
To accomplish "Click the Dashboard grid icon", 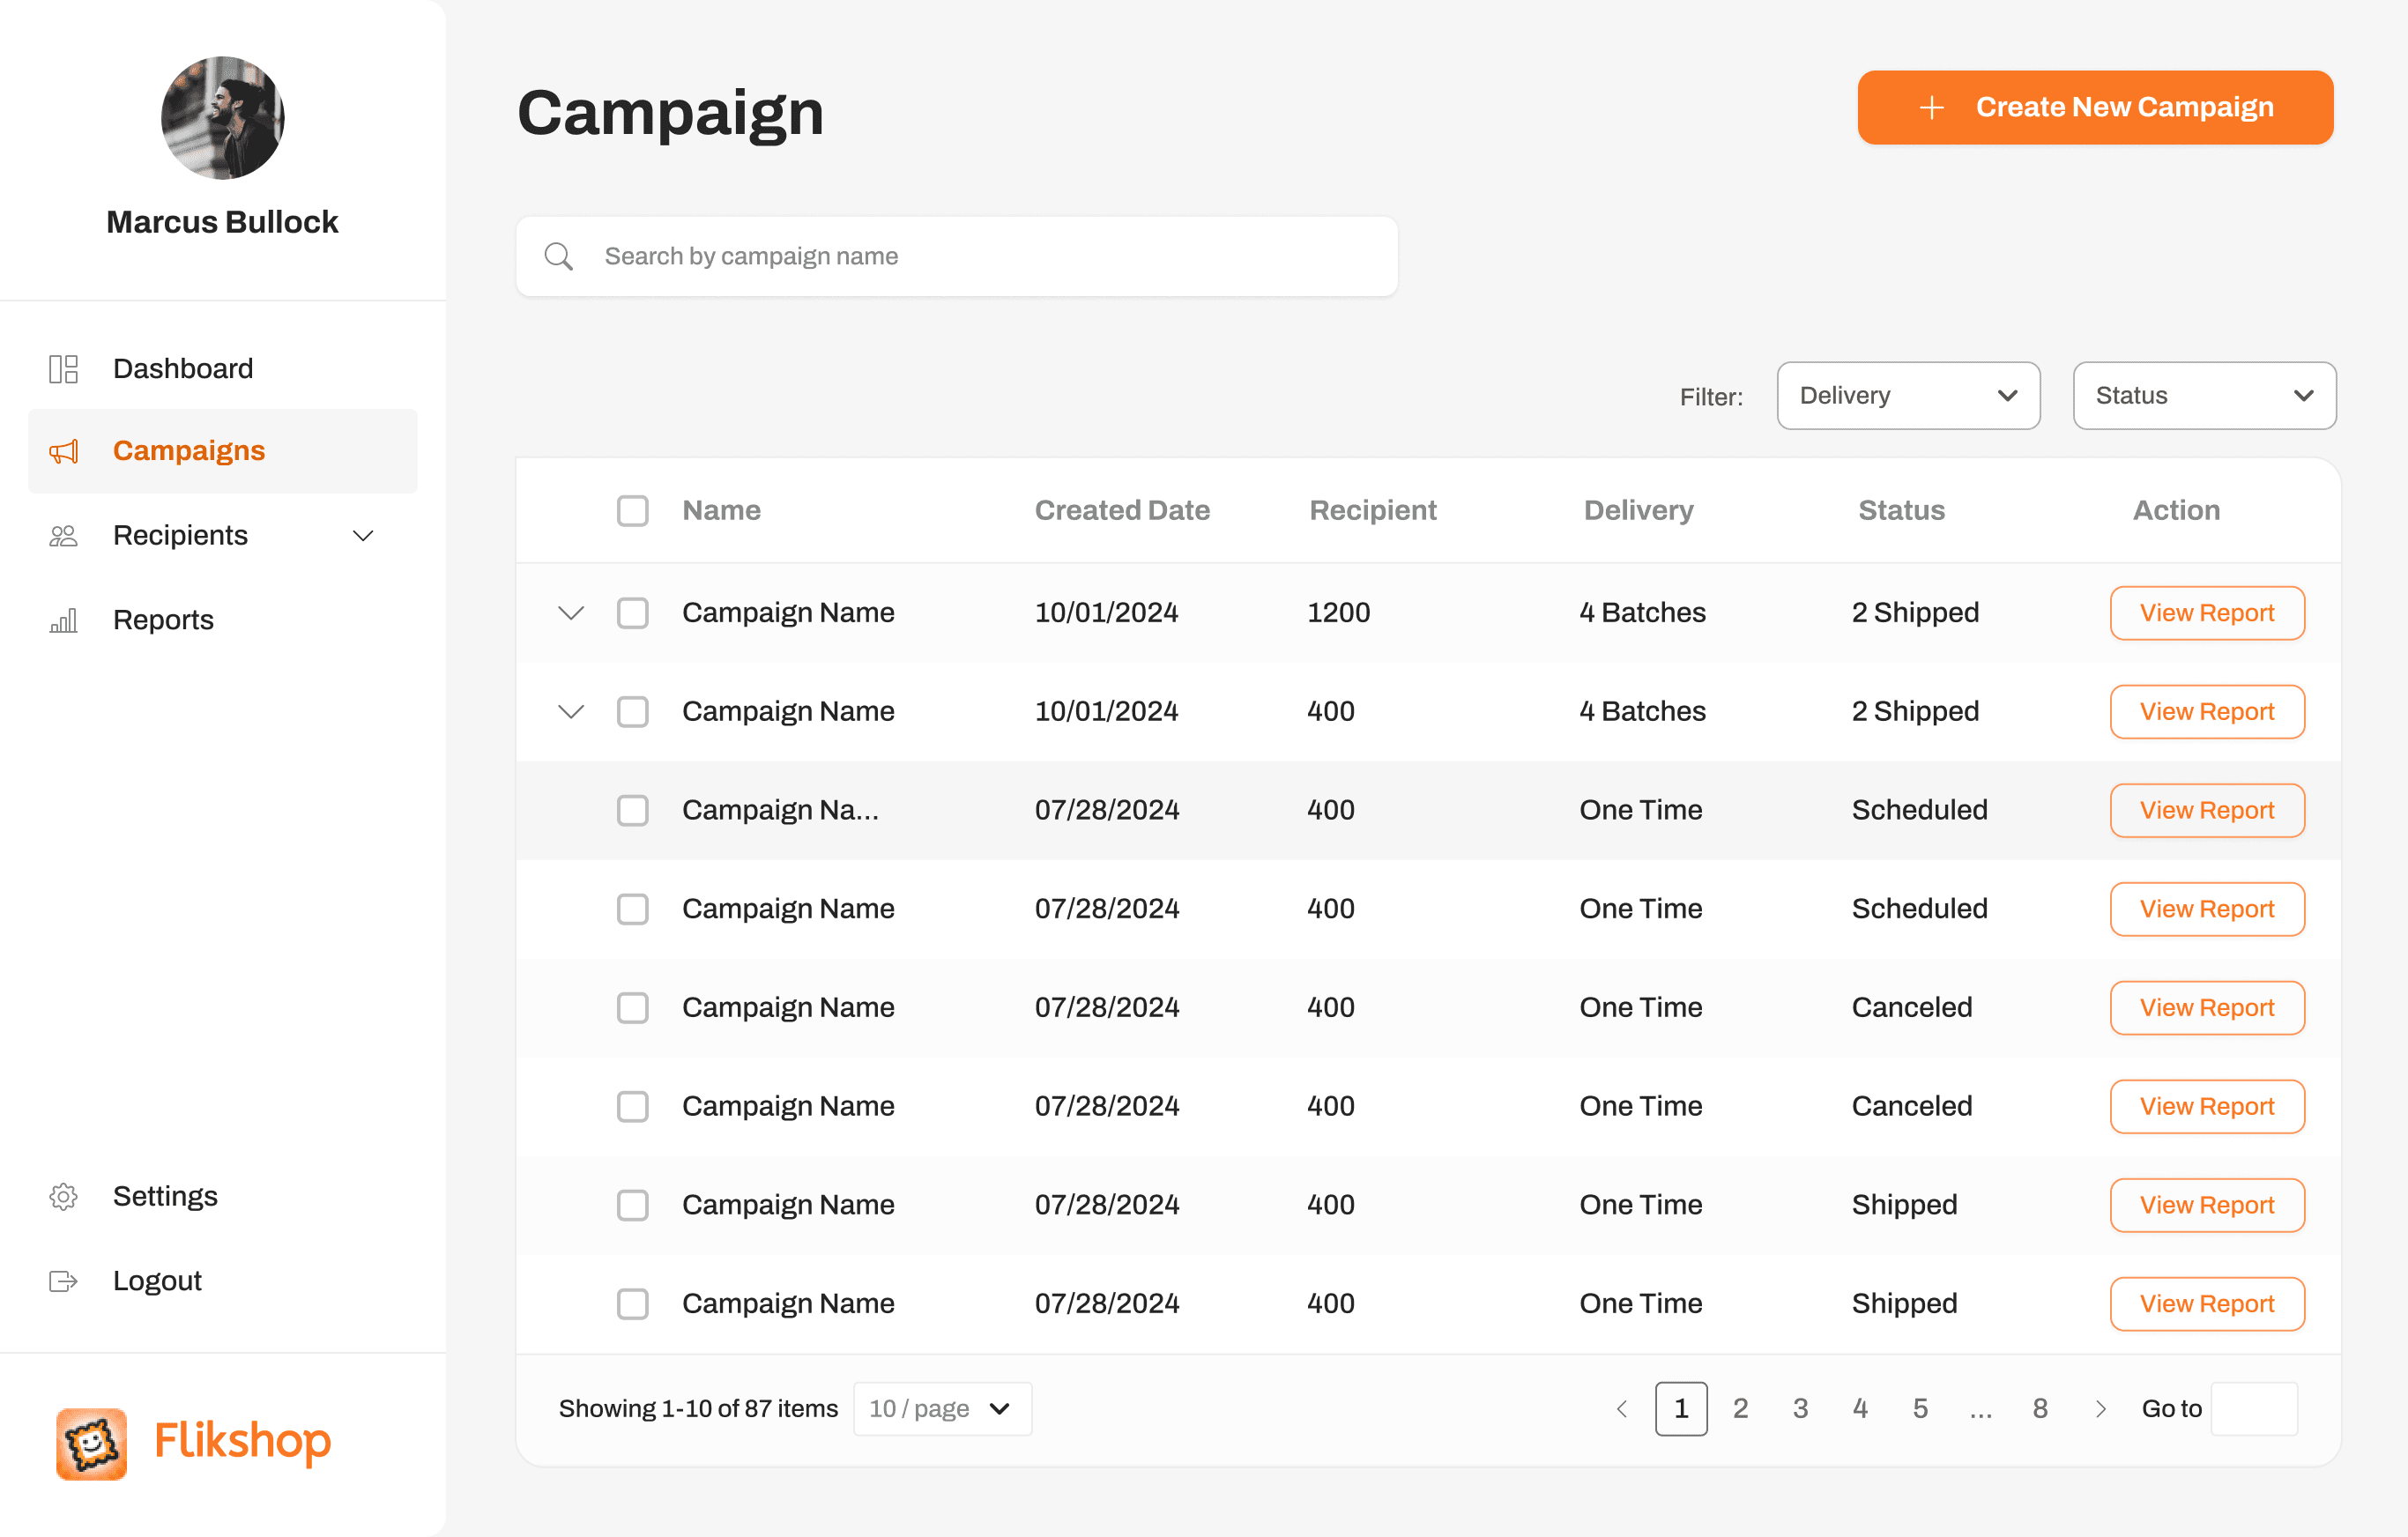I will [63, 369].
